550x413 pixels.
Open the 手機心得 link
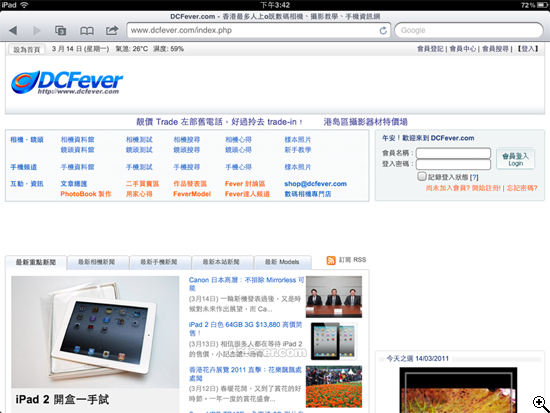click(238, 167)
